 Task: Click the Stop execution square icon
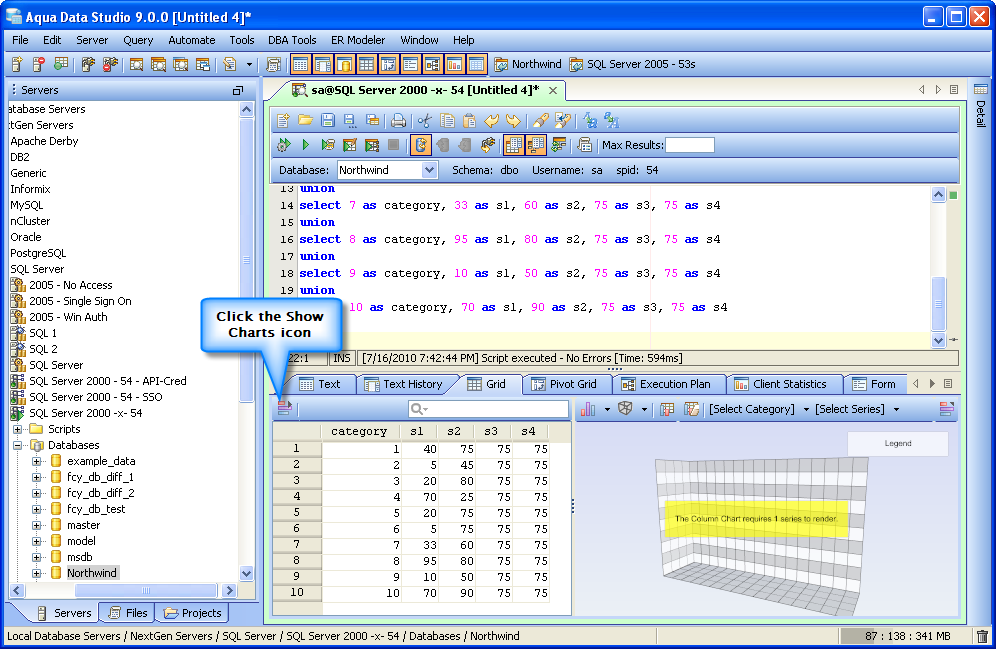tap(394, 145)
